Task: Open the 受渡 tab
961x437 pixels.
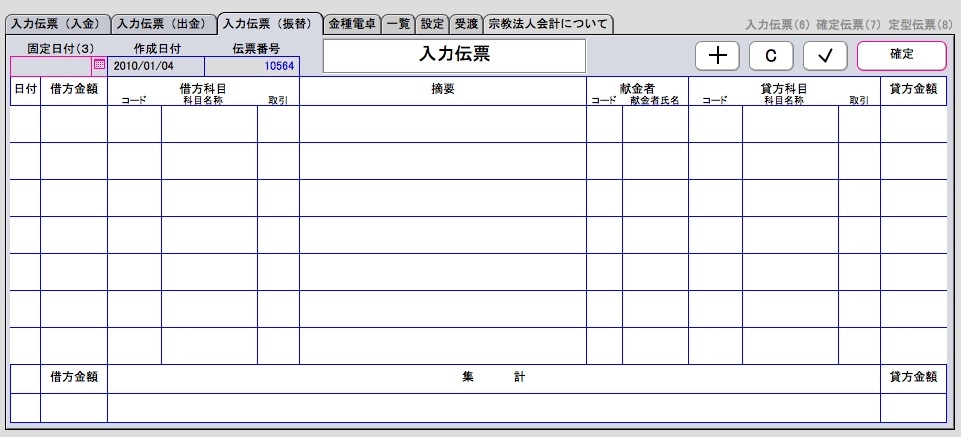Action: pos(465,23)
